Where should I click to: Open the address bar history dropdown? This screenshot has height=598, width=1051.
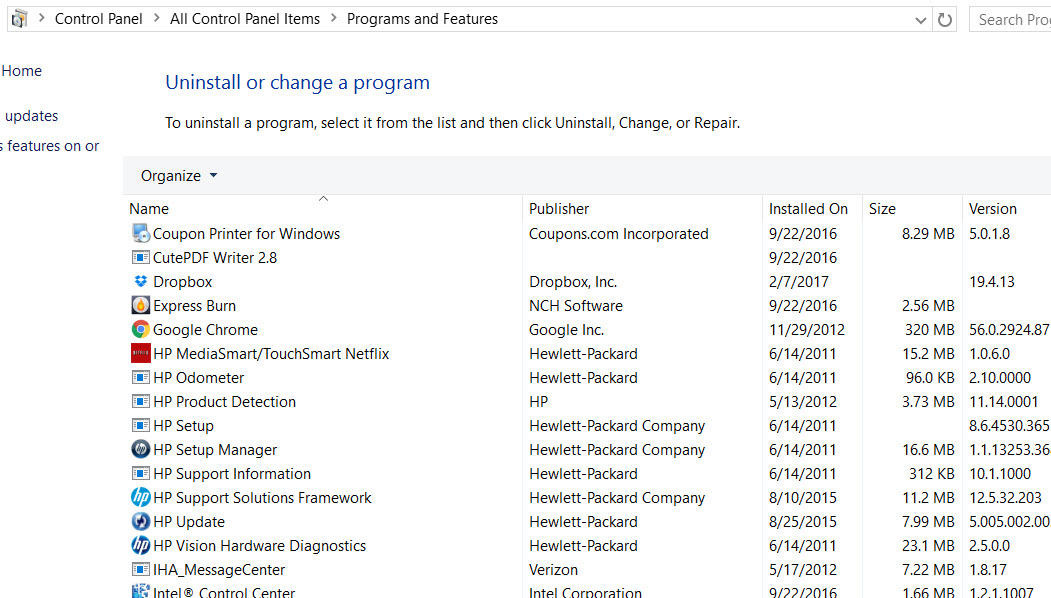tap(921, 18)
